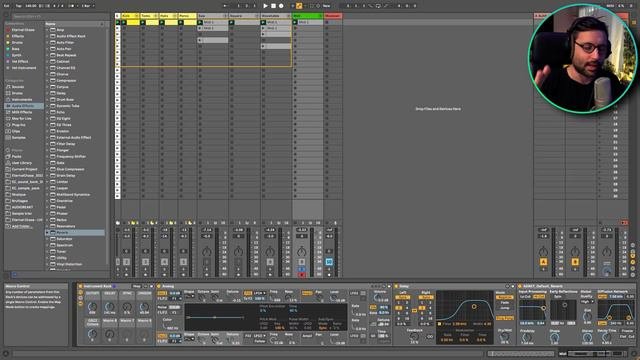Open the 1 Bar quantization menu
This screenshot has height=360, width=640.
click(x=87, y=6)
